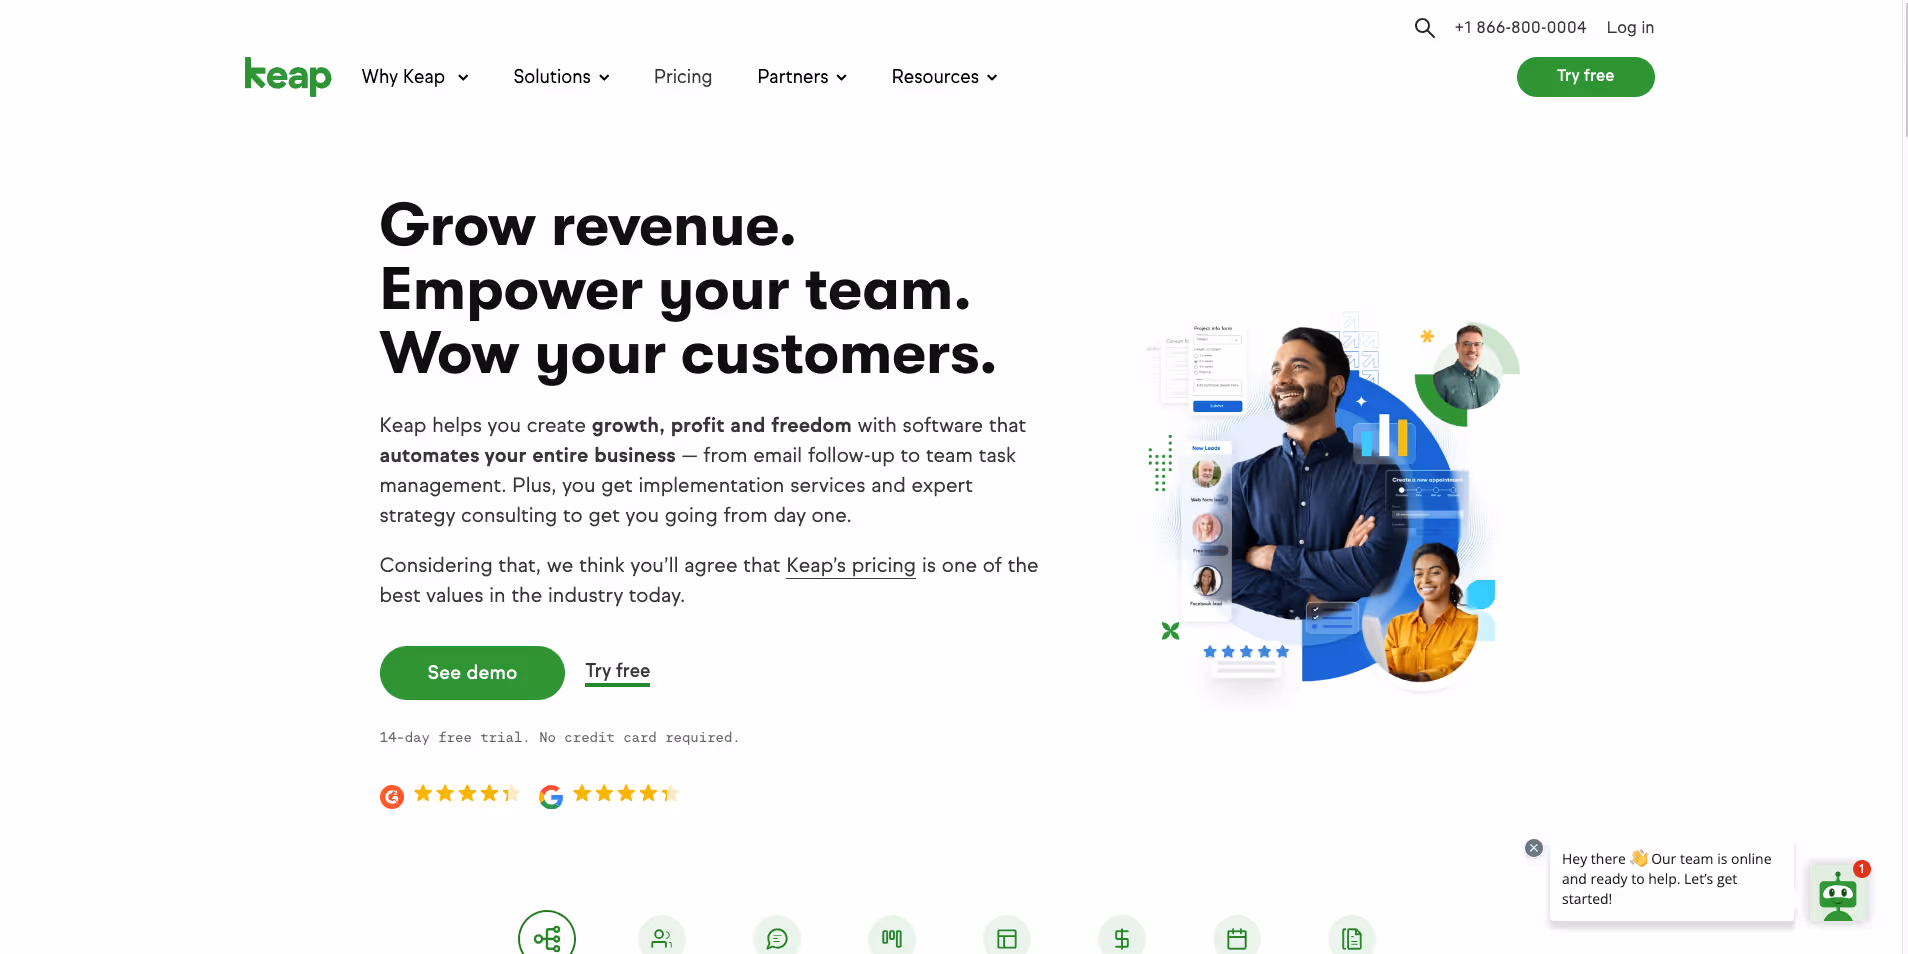Image resolution: width=1908 pixels, height=954 pixels.
Task: Select the landing page layout icon
Action: (1007, 938)
